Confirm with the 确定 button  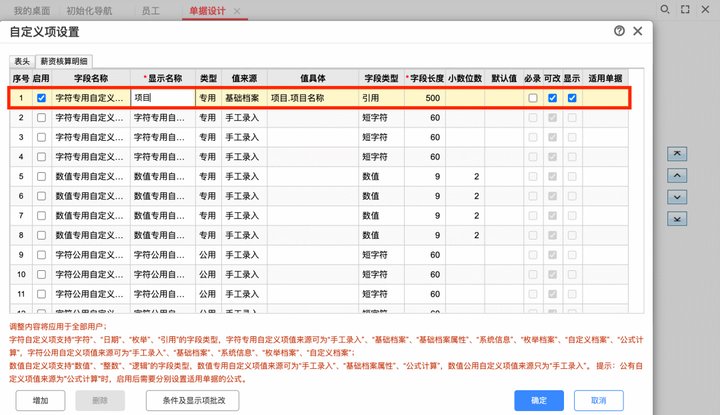pos(539,400)
